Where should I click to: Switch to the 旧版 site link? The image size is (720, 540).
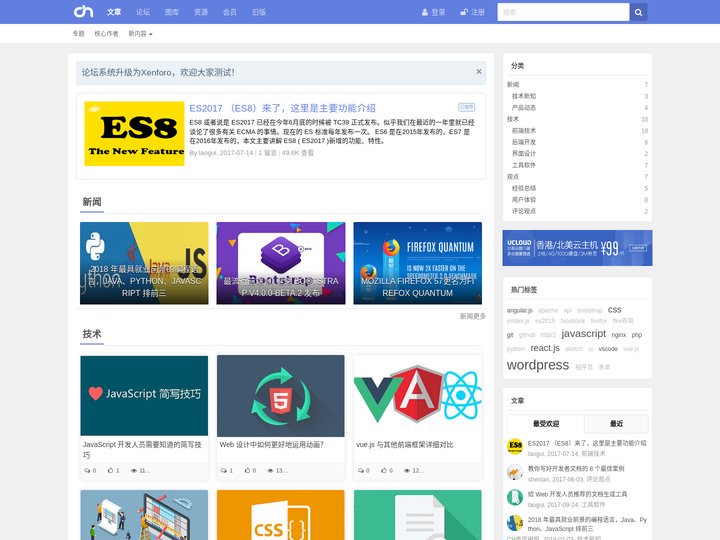259,12
